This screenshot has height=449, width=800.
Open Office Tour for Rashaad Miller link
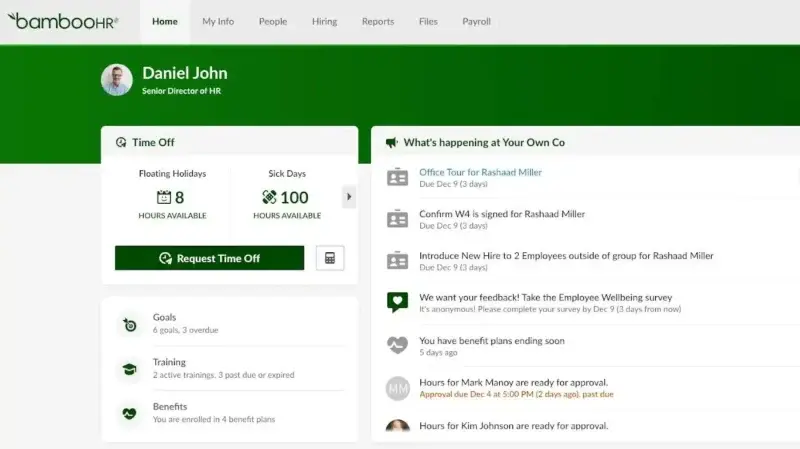(x=481, y=172)
